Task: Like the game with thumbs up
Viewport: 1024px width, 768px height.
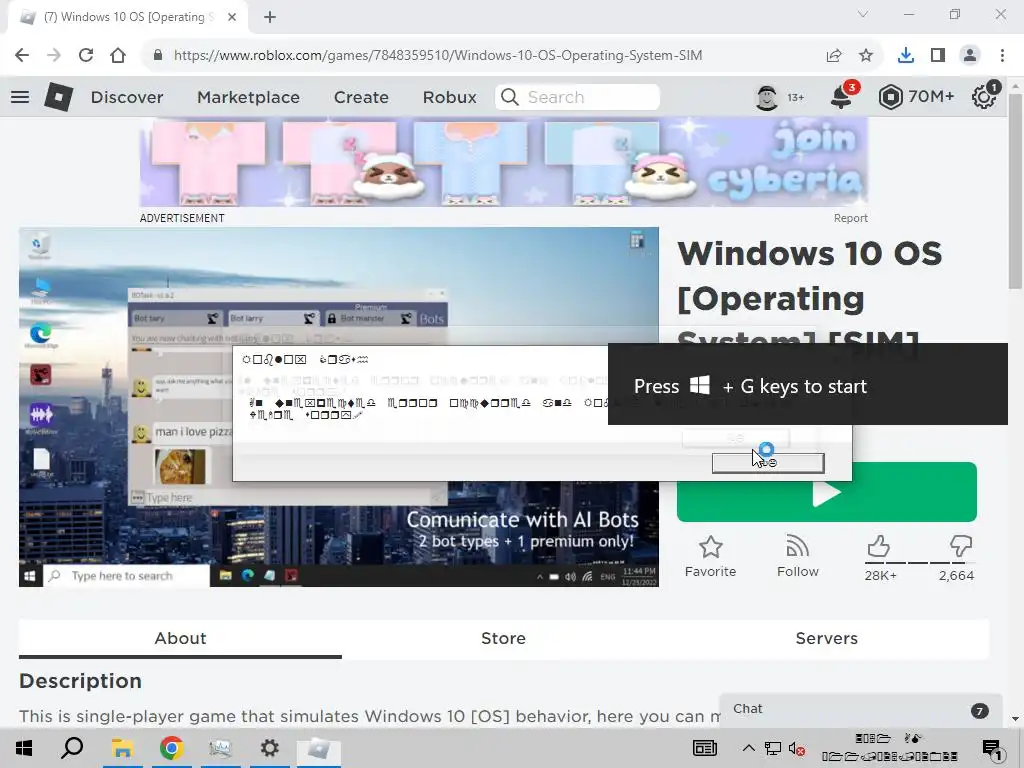Action: [x=879, y=547]
